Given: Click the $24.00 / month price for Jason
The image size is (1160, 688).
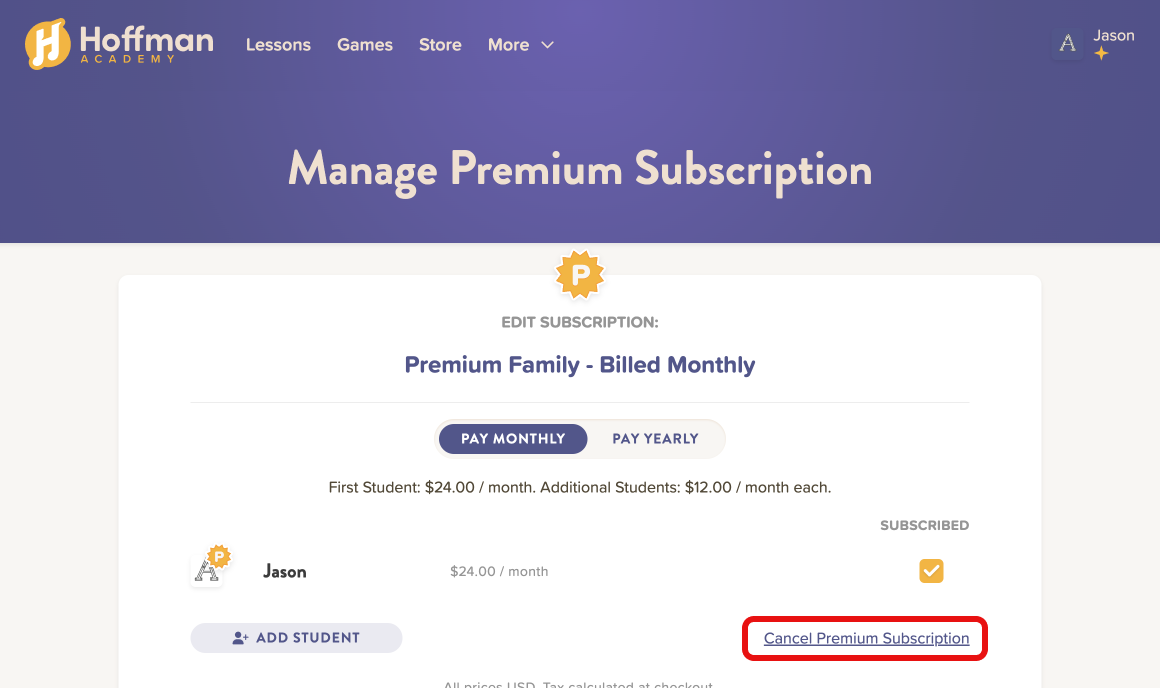Looking at the screenshot, I should click(499, 572).
